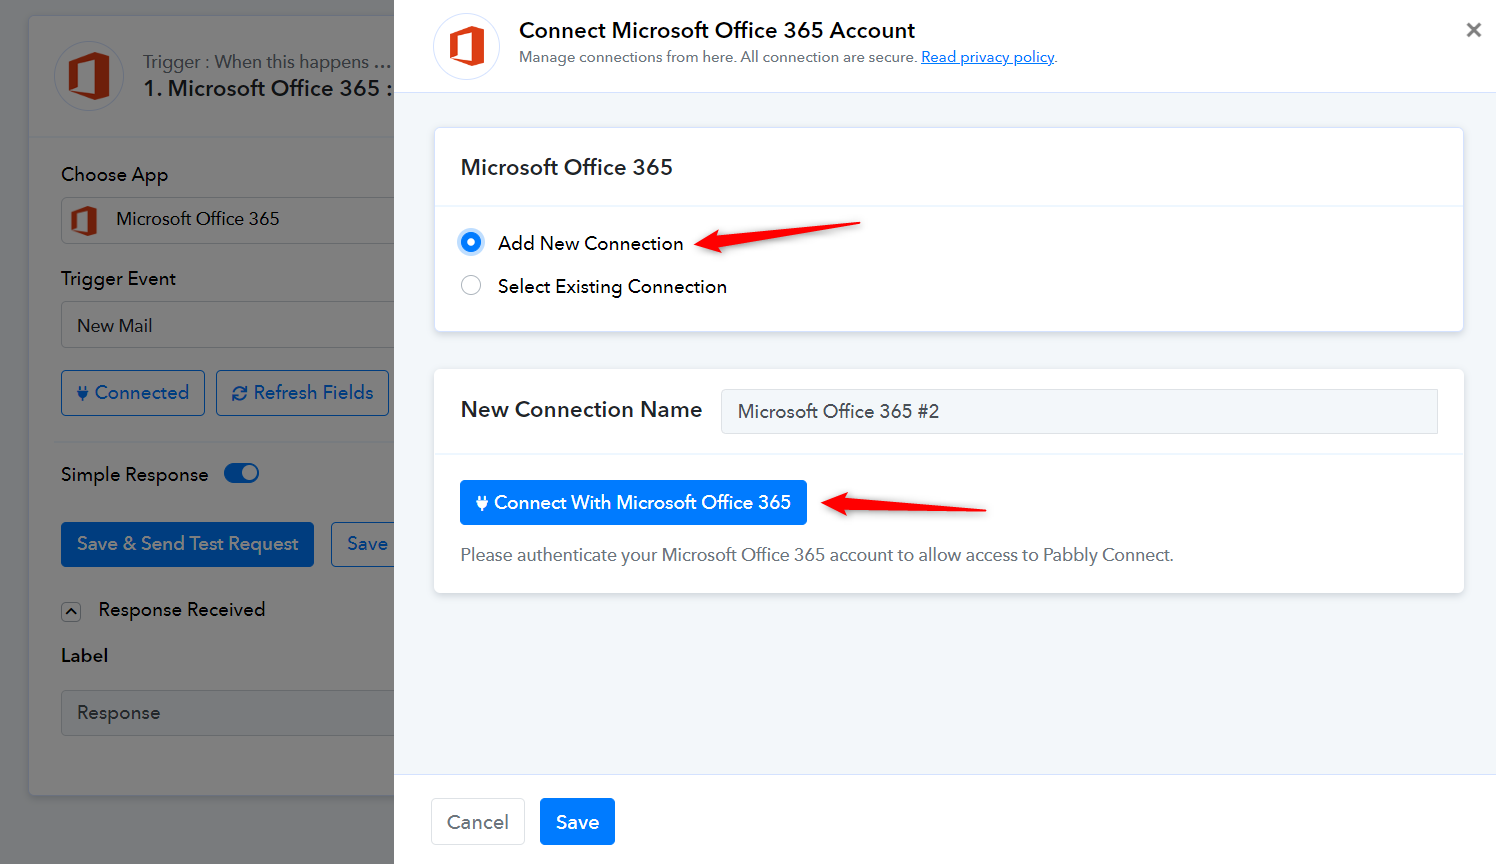Collapse the Response Received section
This screenshot has width=1496, height=864.
(x=71, y=611)
